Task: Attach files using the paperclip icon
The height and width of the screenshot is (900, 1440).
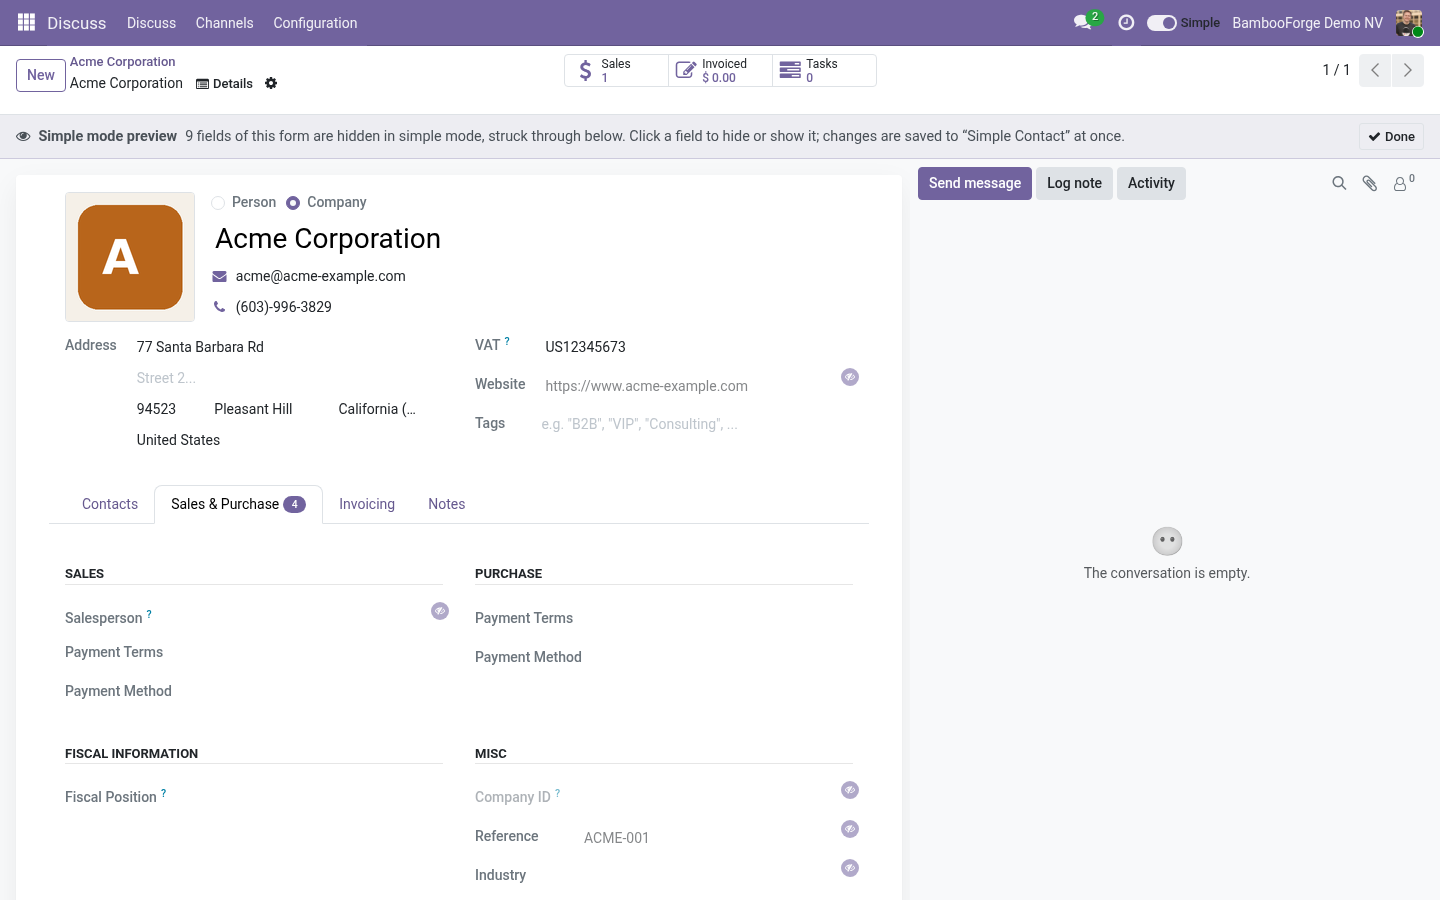Action: coord(1370,183)
